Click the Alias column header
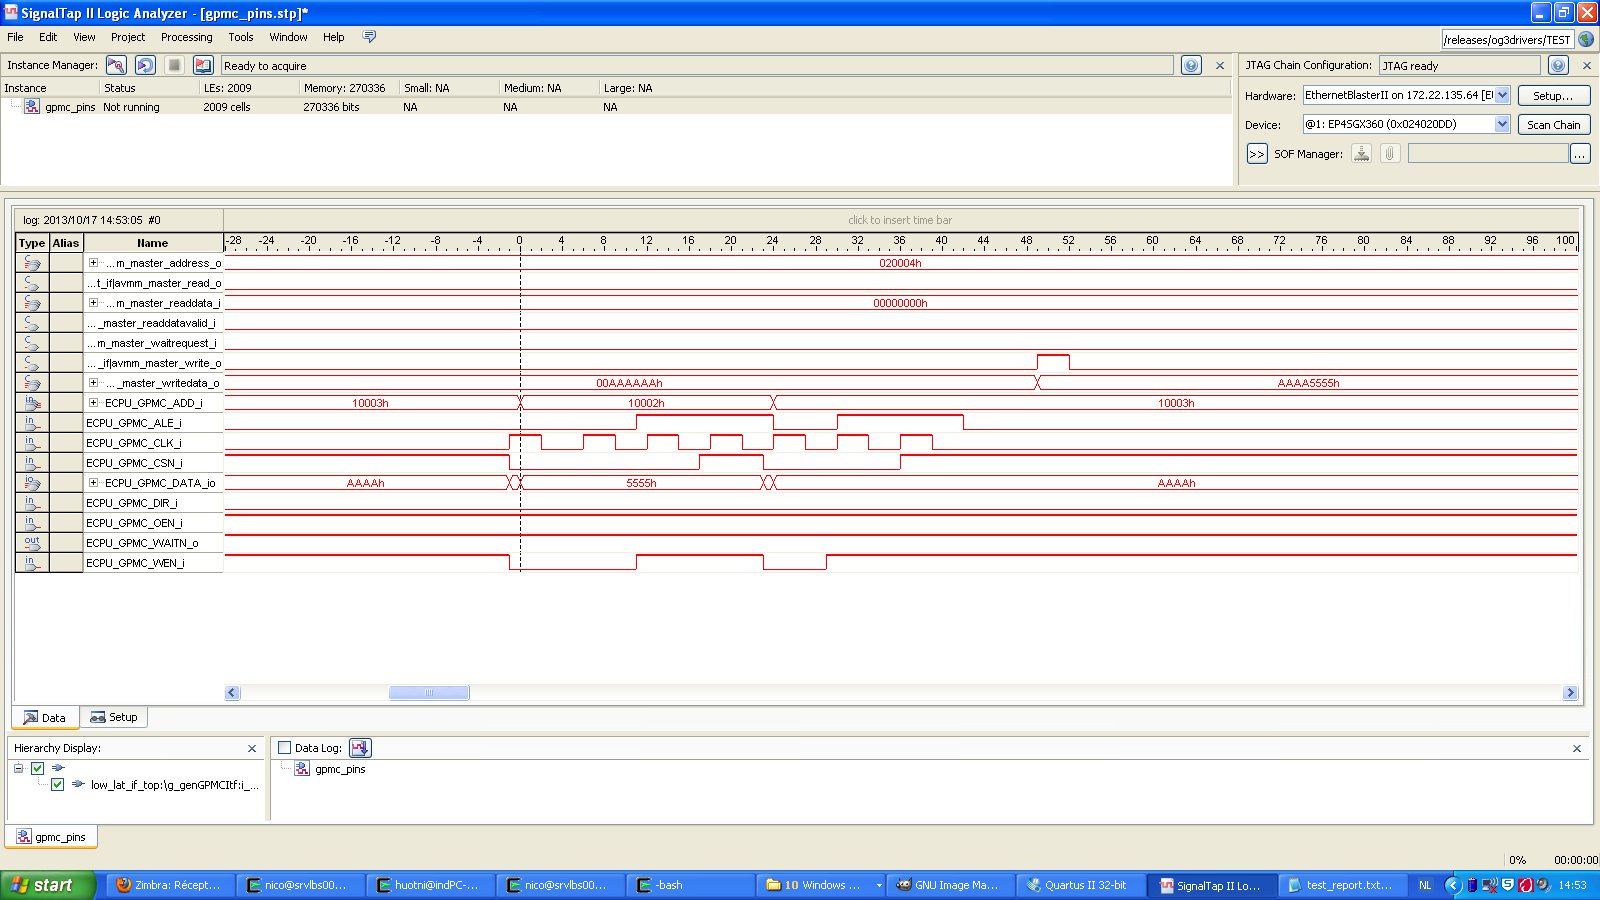This screenshot has width=1600, height=900. point(66,243)
